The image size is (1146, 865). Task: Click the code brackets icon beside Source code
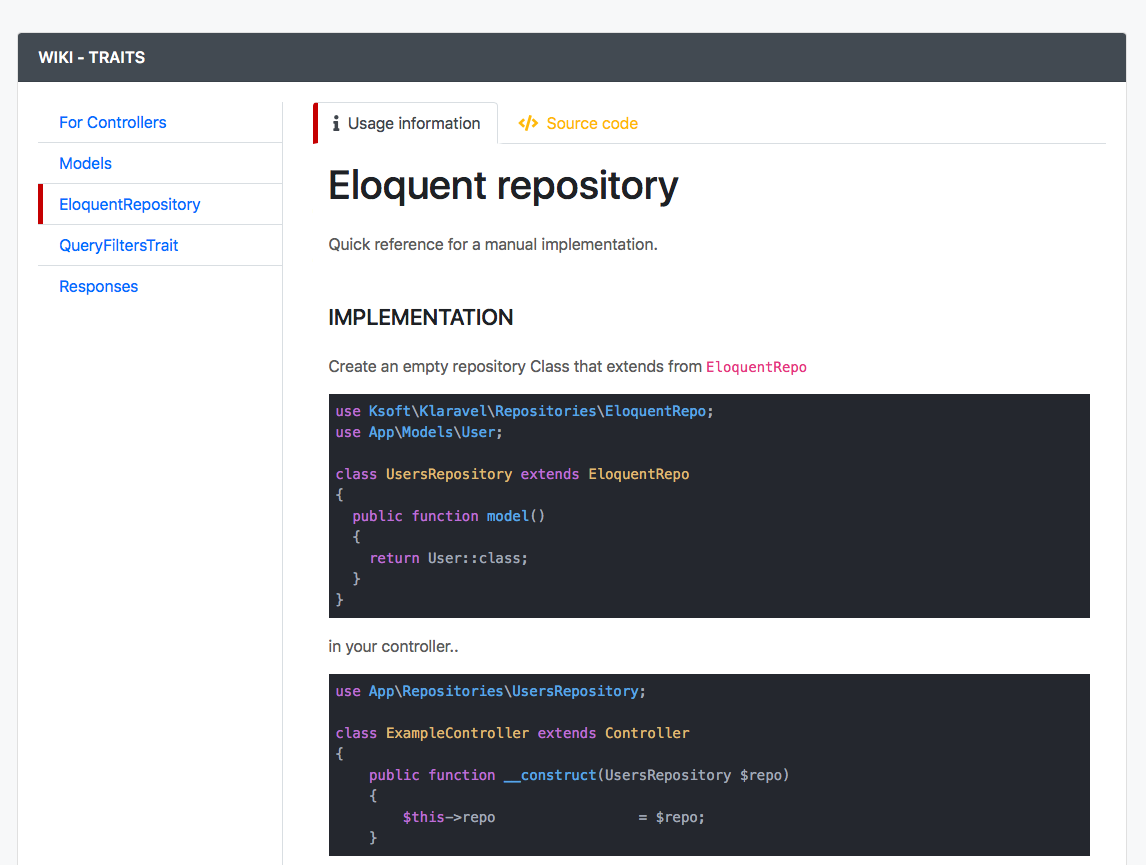point(528,124)
